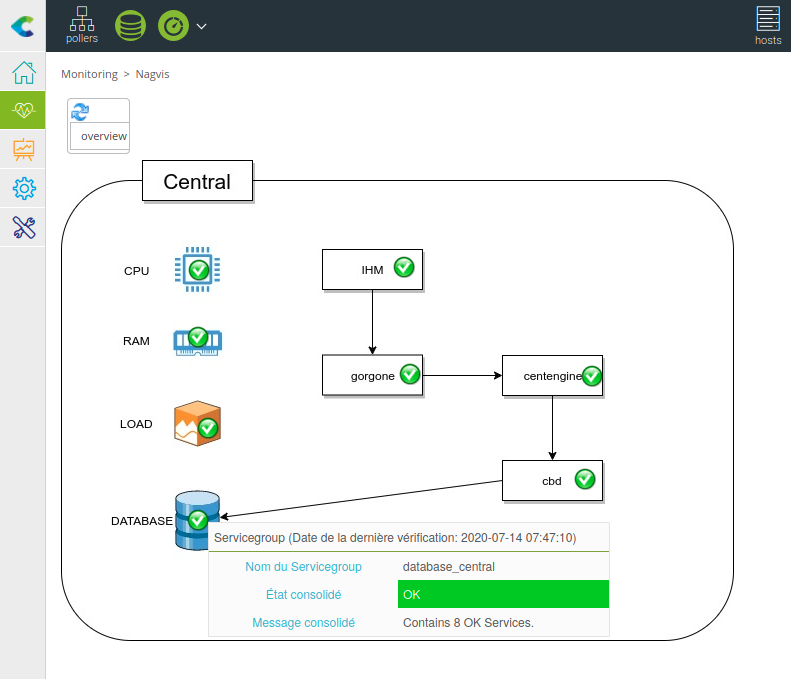Open the hosts status panel
This screenshot has height=679, width=791.
click(x=768, y=26)
